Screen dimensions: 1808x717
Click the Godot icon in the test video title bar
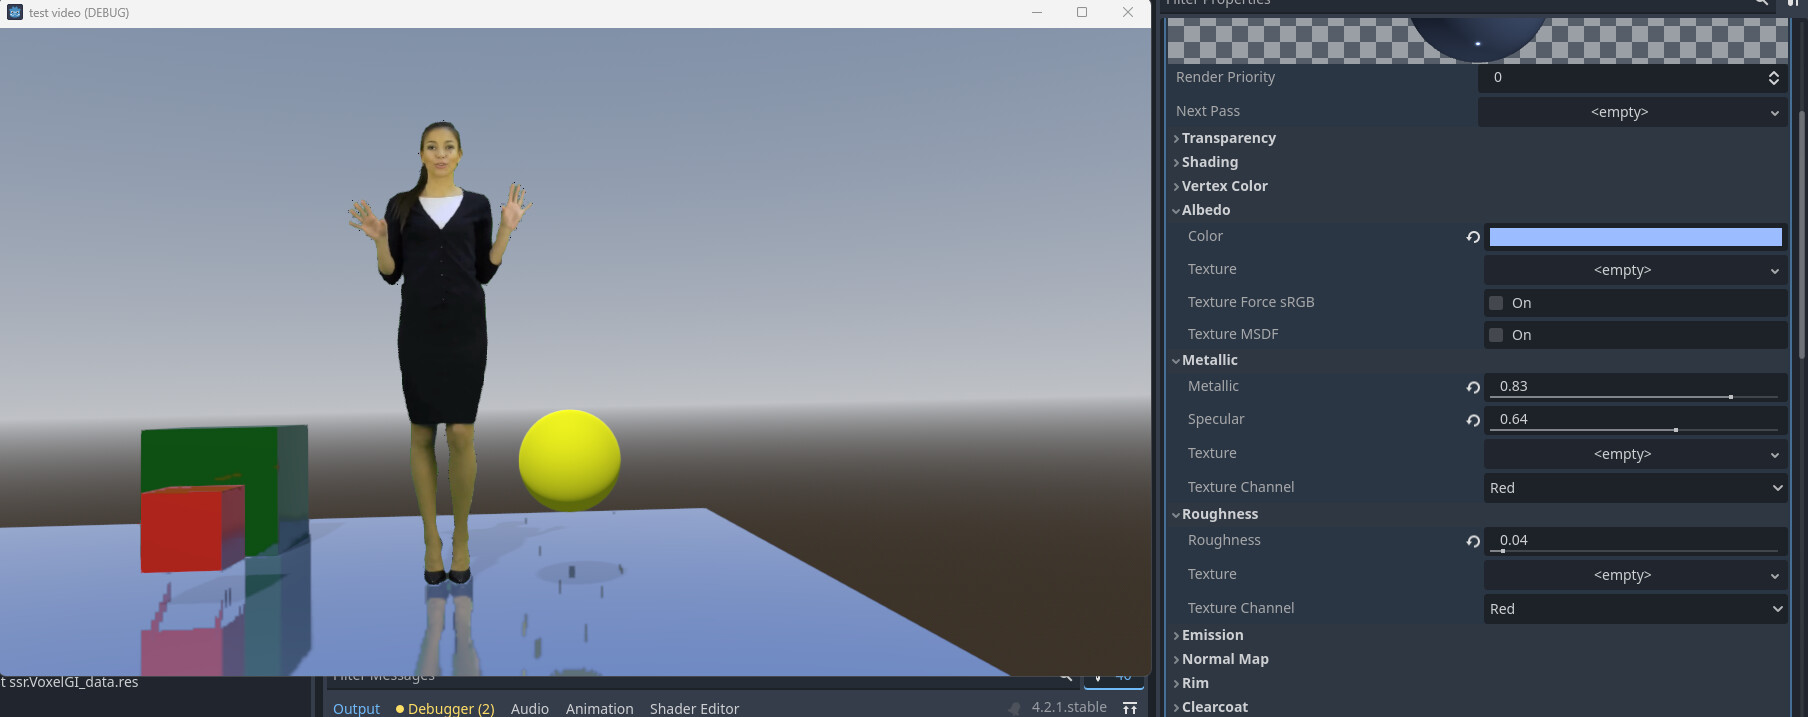(15, 12)
